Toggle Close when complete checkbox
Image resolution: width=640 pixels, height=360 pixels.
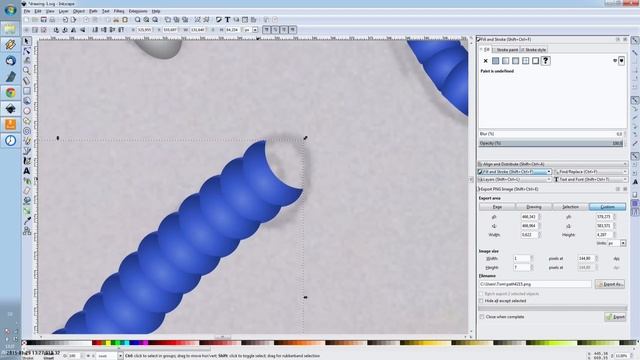point(482,317)
